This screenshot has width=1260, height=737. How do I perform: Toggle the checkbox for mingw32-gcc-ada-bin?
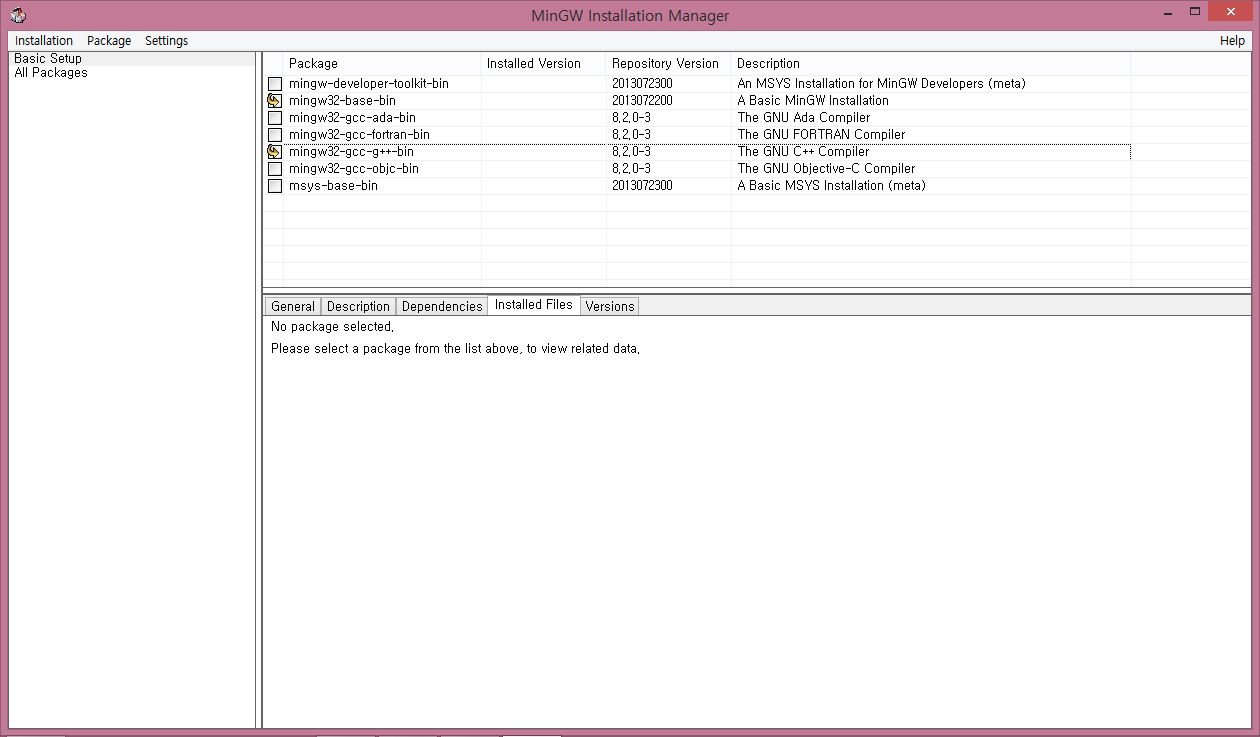pyautogui.click(x=275, y=118)
